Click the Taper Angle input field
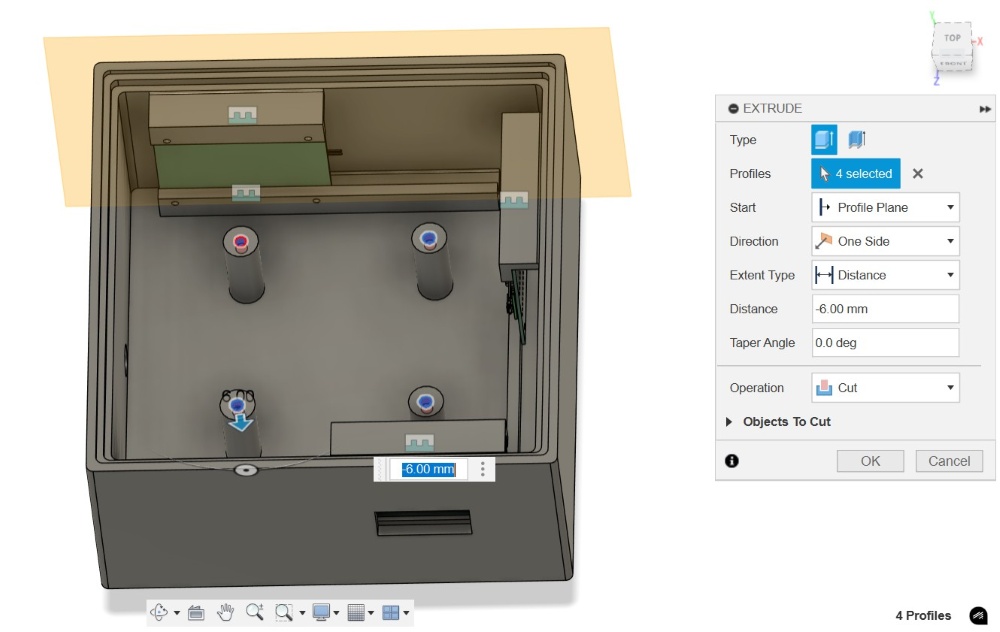Viewport: 1000px width, 632px height. [885, 342]
